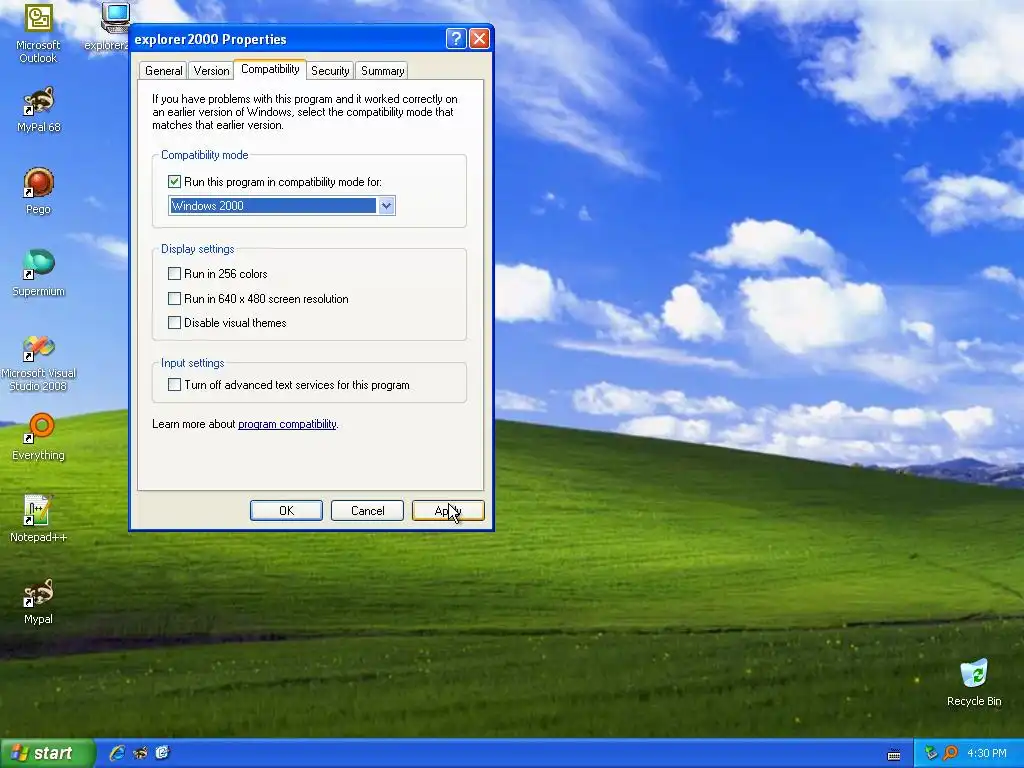Launch Internet Explorer from Quick Launch
The height and width of the screenshot is (768, 1024).
[117, 753]
